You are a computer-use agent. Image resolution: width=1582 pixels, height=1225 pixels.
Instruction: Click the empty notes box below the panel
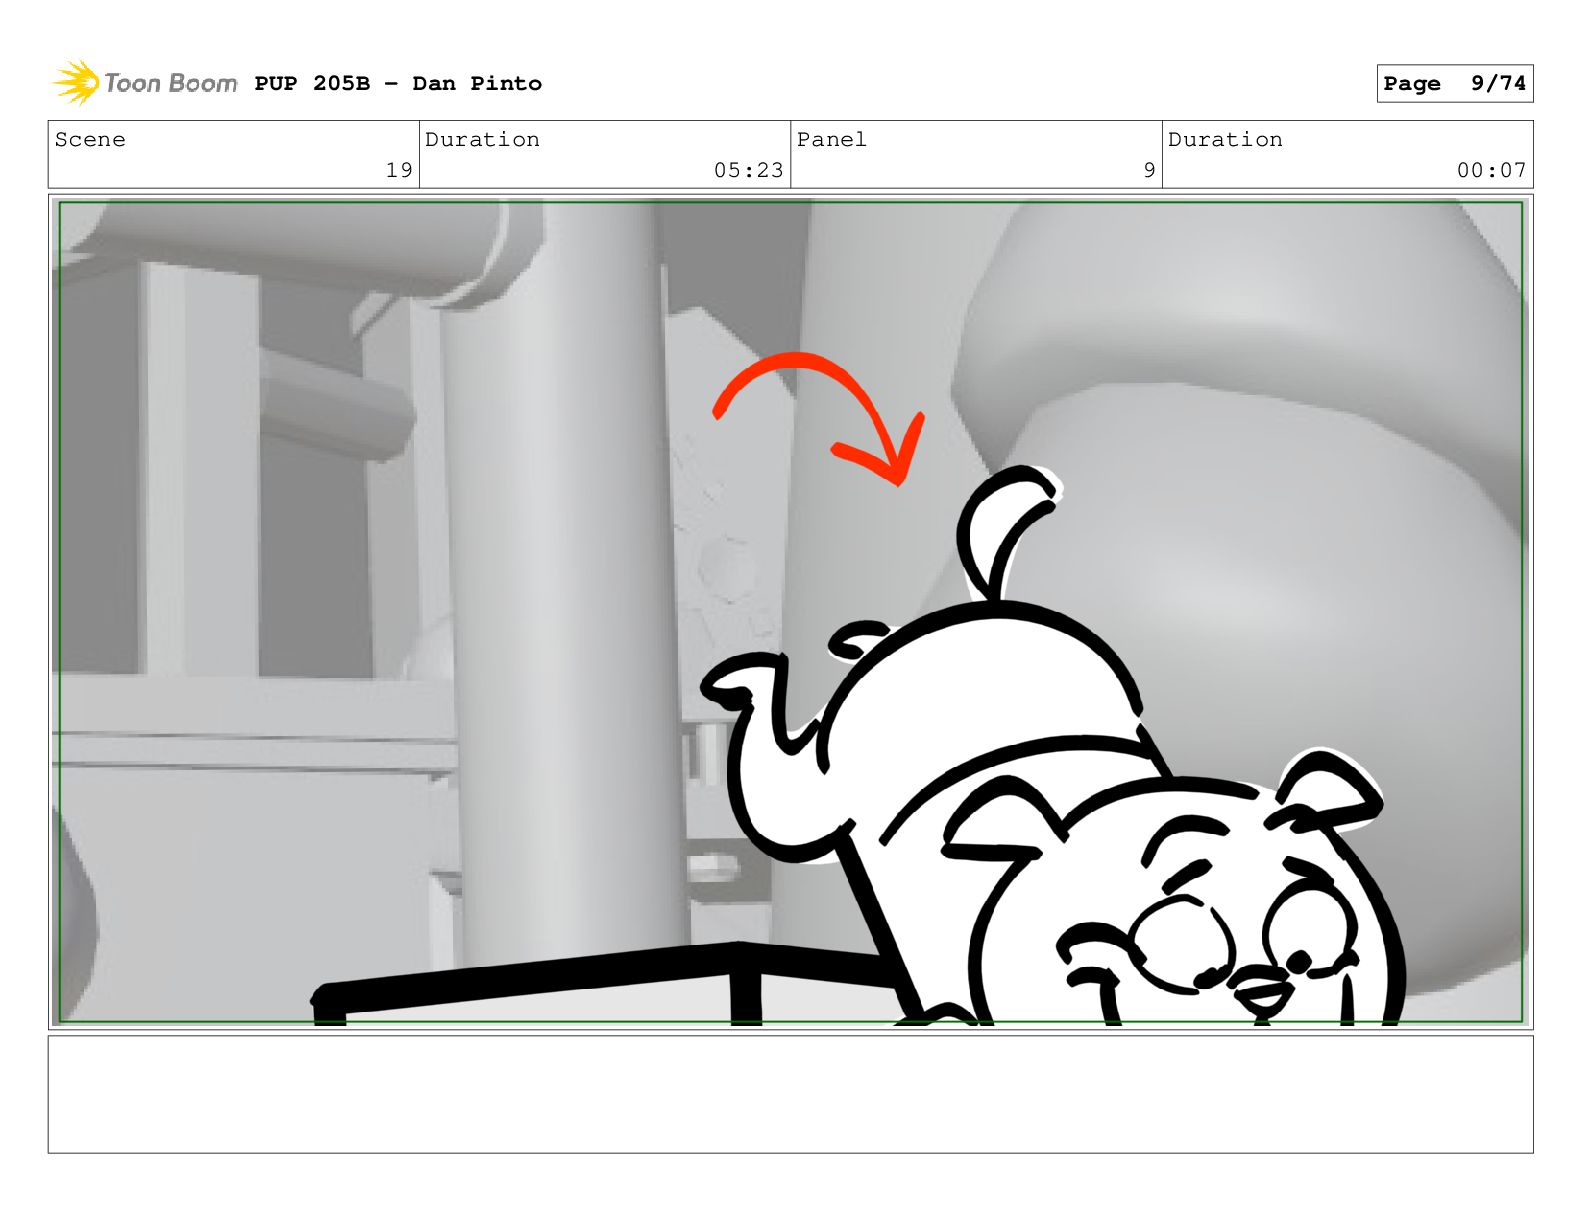790,1094
